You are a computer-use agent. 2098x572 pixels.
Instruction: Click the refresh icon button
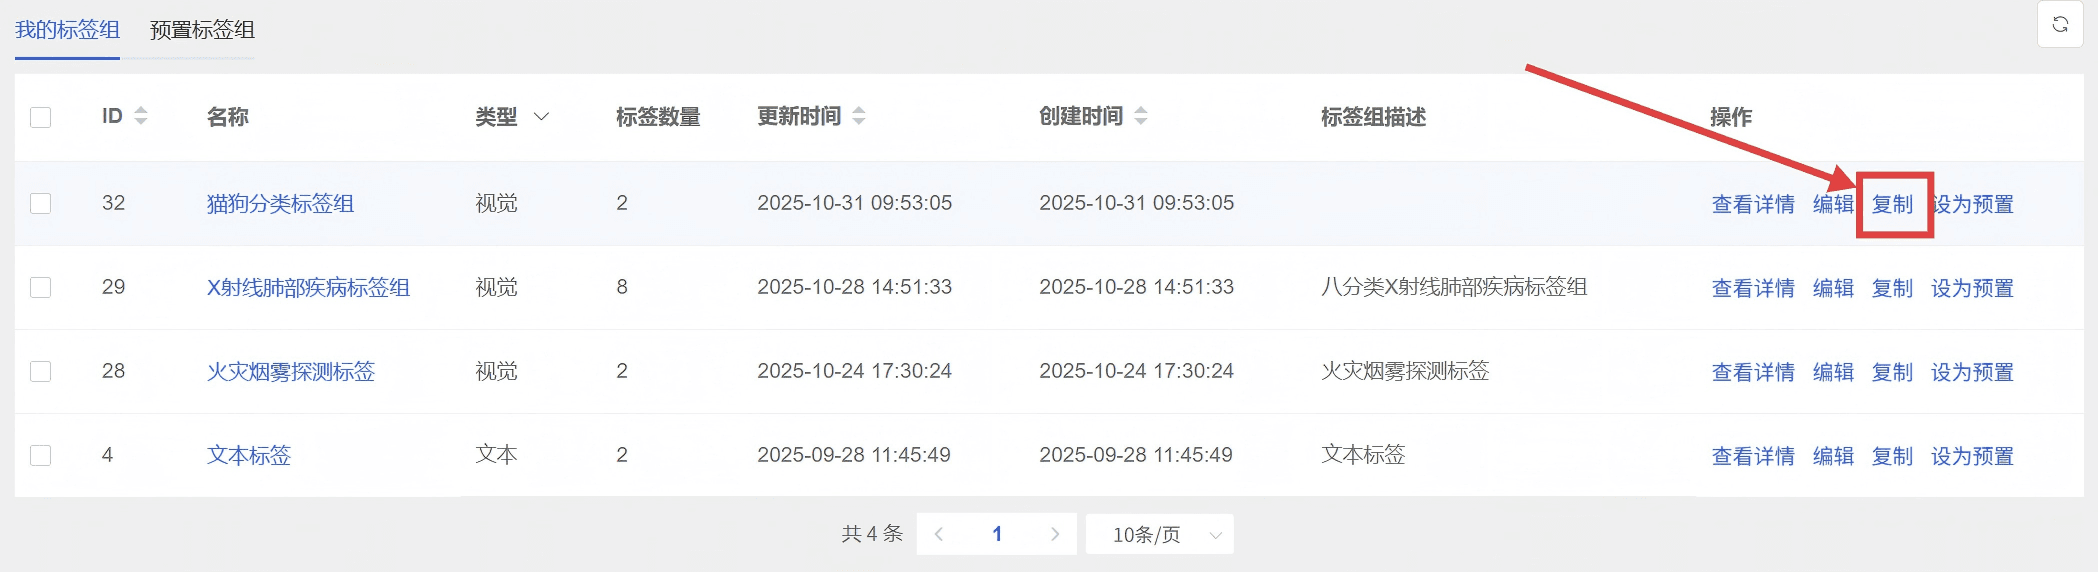coord(2060,25)
